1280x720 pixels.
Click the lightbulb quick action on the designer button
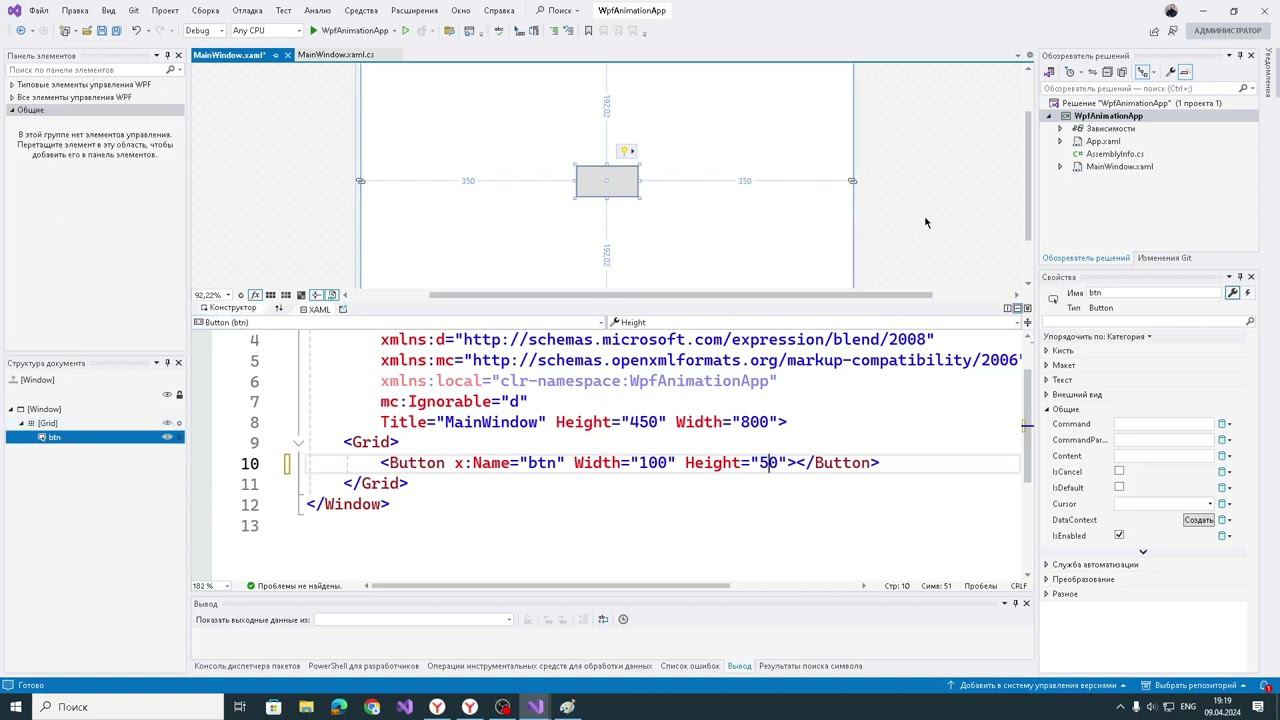coord(625,151)
